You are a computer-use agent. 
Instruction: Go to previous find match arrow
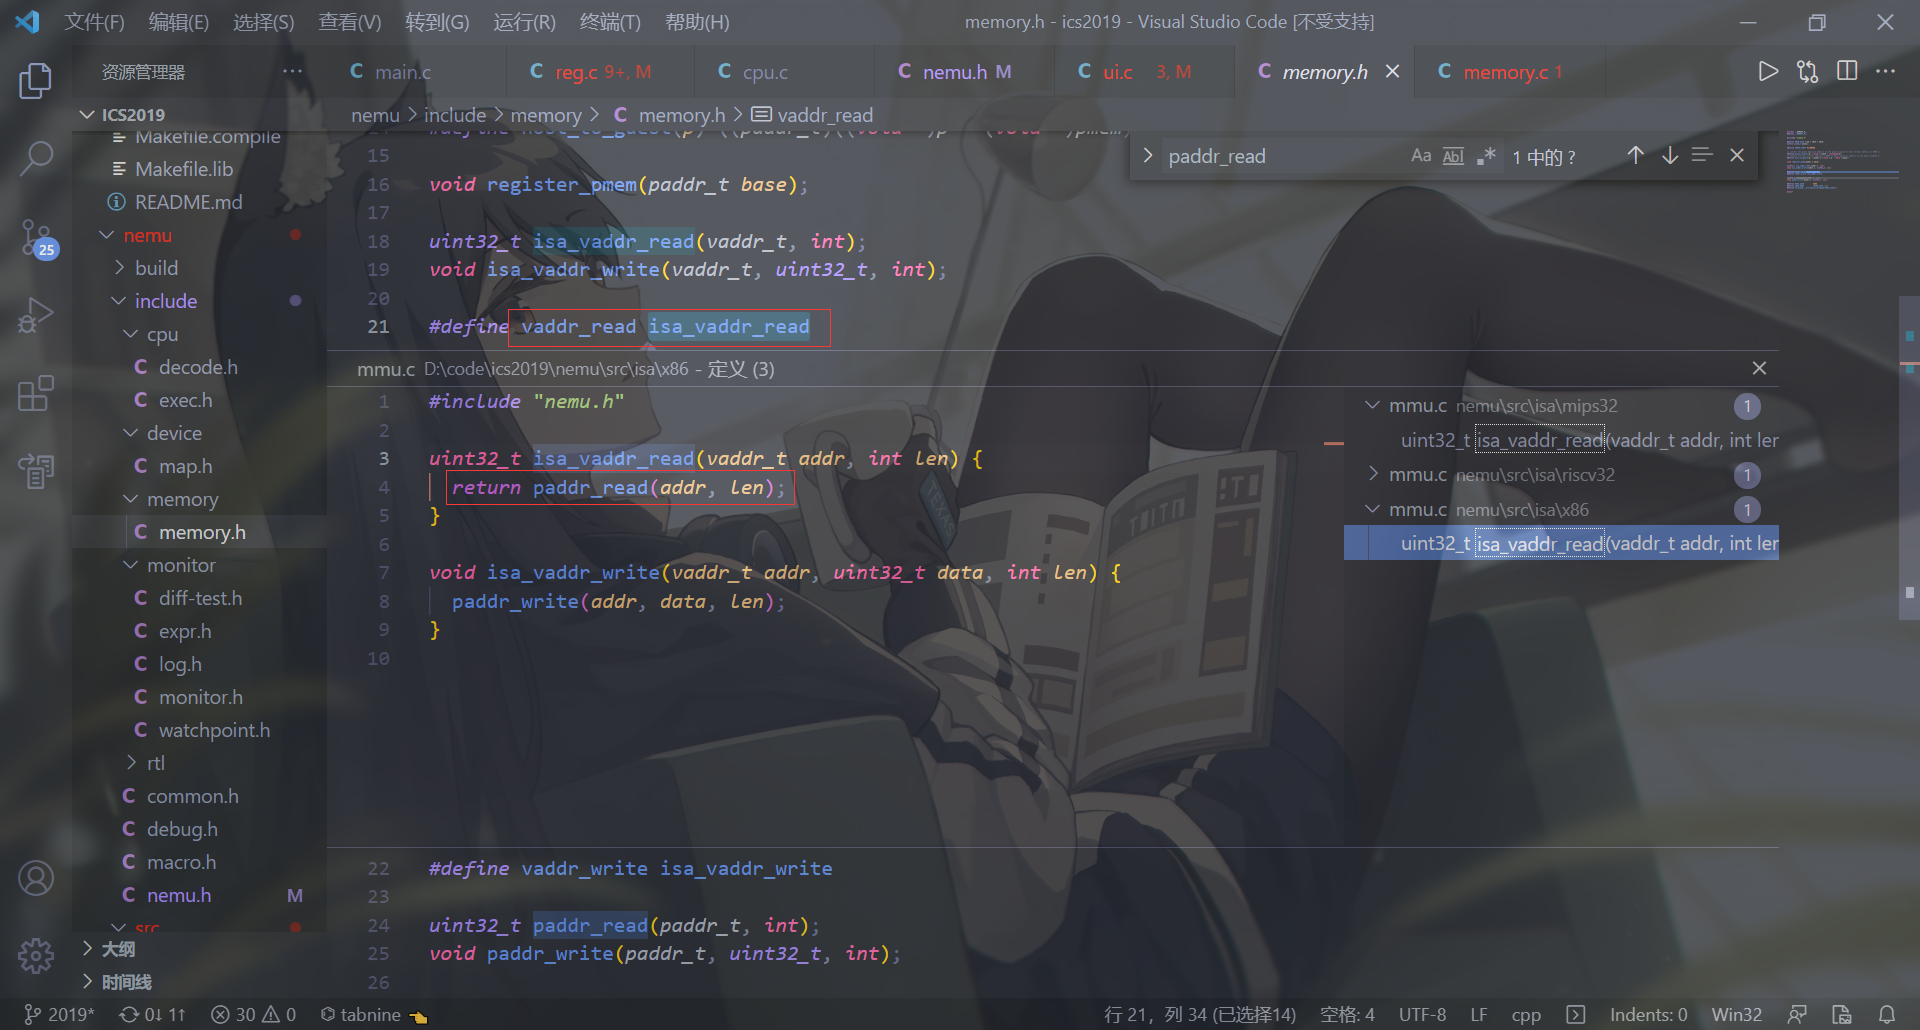point(1635,155)
